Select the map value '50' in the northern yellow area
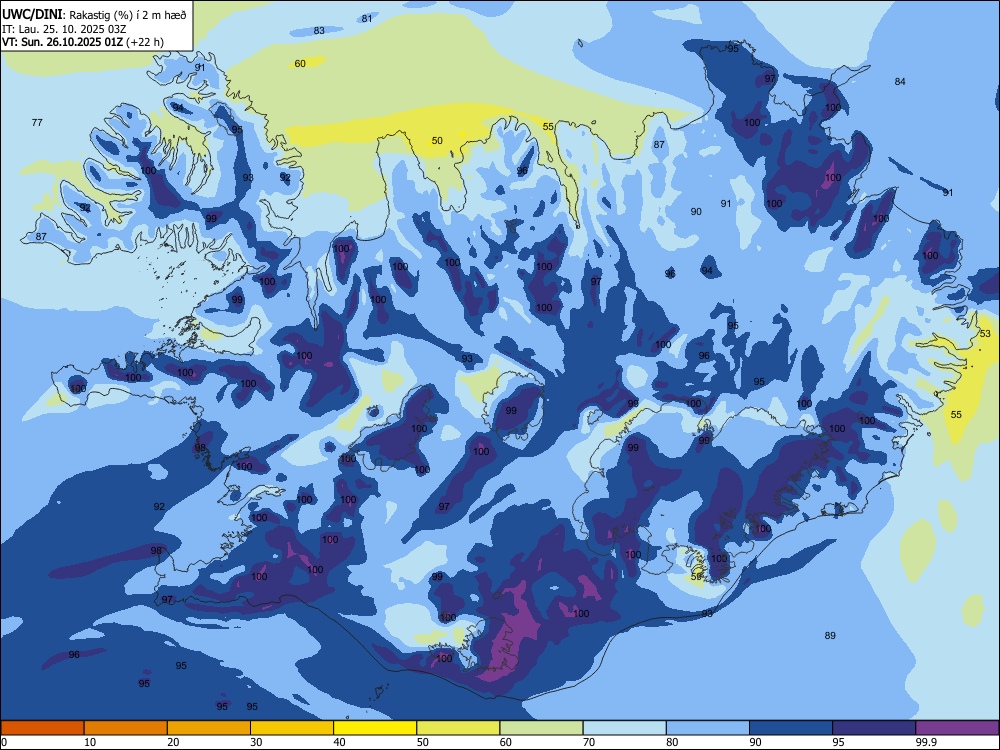This screenshot has width=1000, height=750. [x=437, y=140]
